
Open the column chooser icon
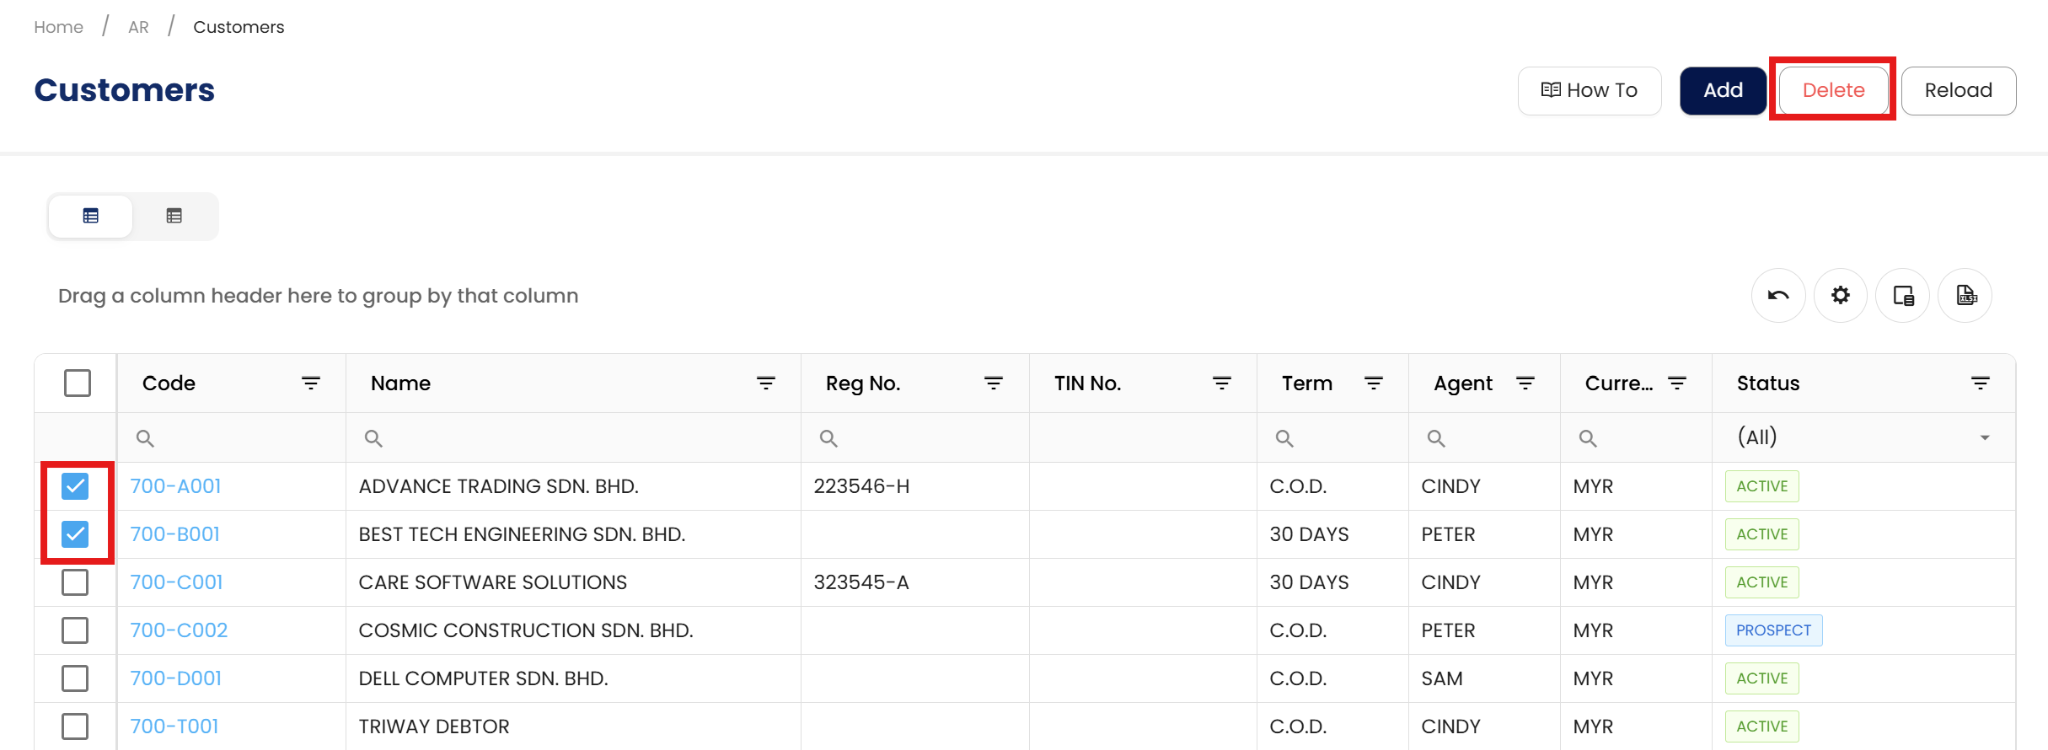click(x=1903, y=296)
